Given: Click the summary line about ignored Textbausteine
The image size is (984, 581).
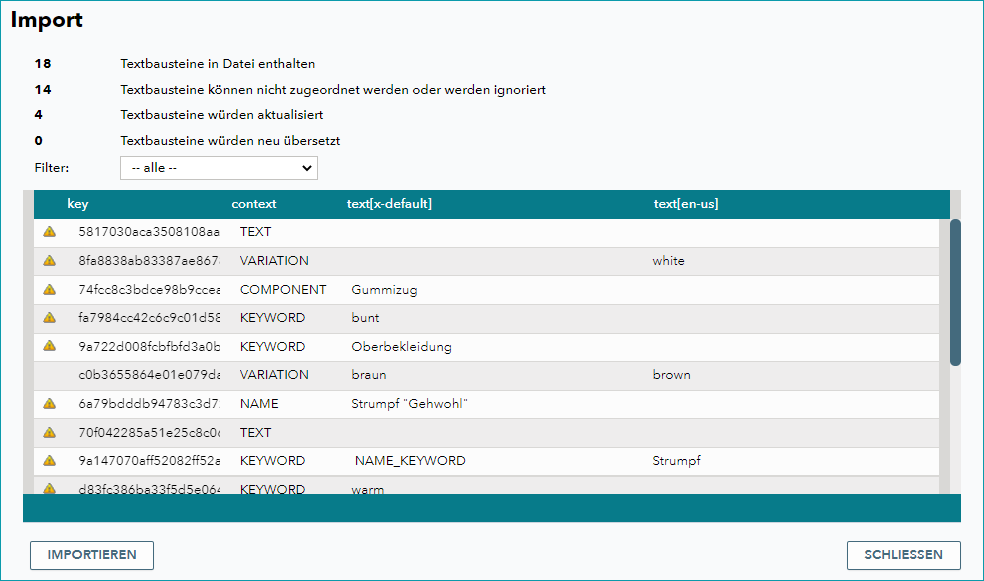Looking at the screenshot, I should pyautogui.click(x=333, y=90).
